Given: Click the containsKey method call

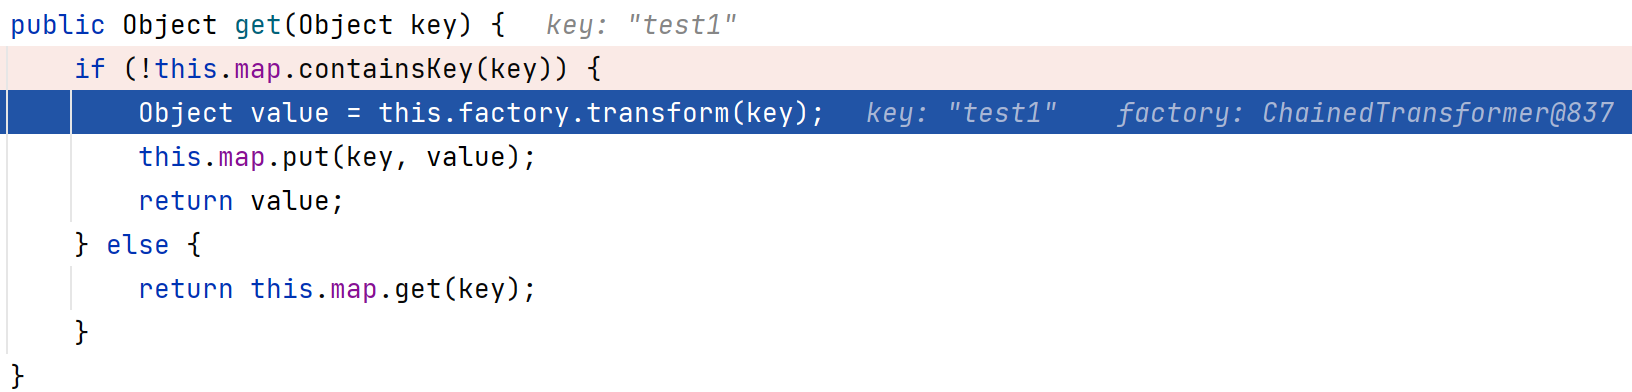Looking at the screenshot, I should 385,69.
